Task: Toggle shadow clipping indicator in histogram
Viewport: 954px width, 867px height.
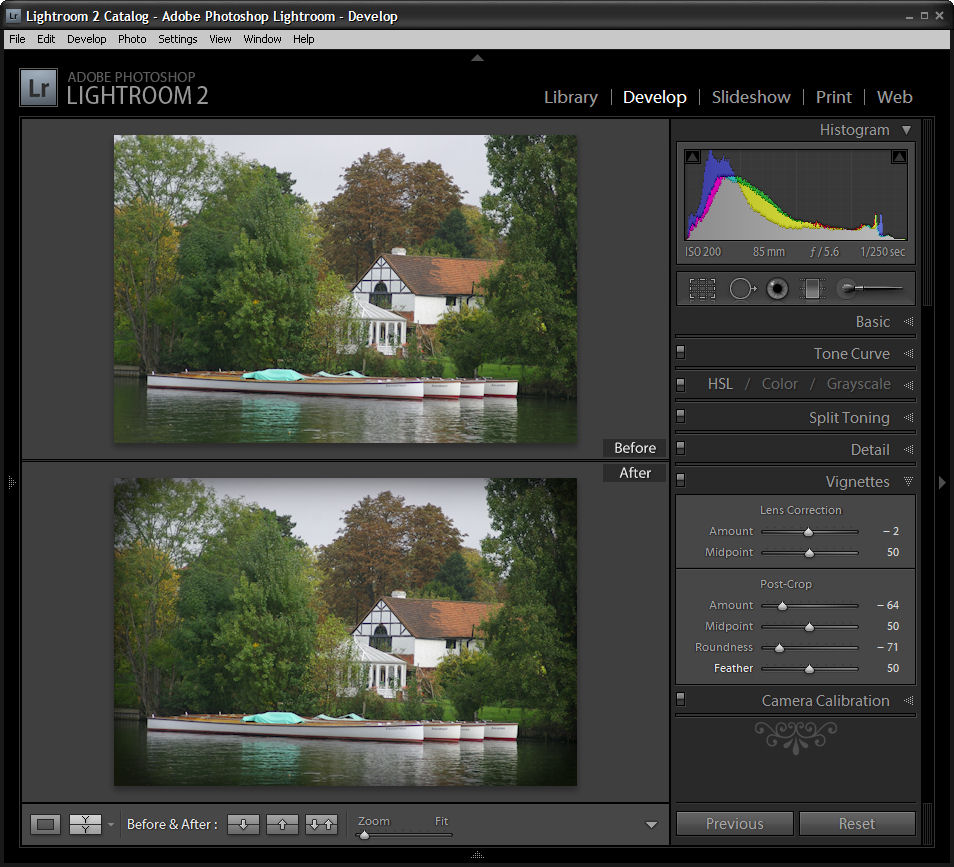Action: 692,157
